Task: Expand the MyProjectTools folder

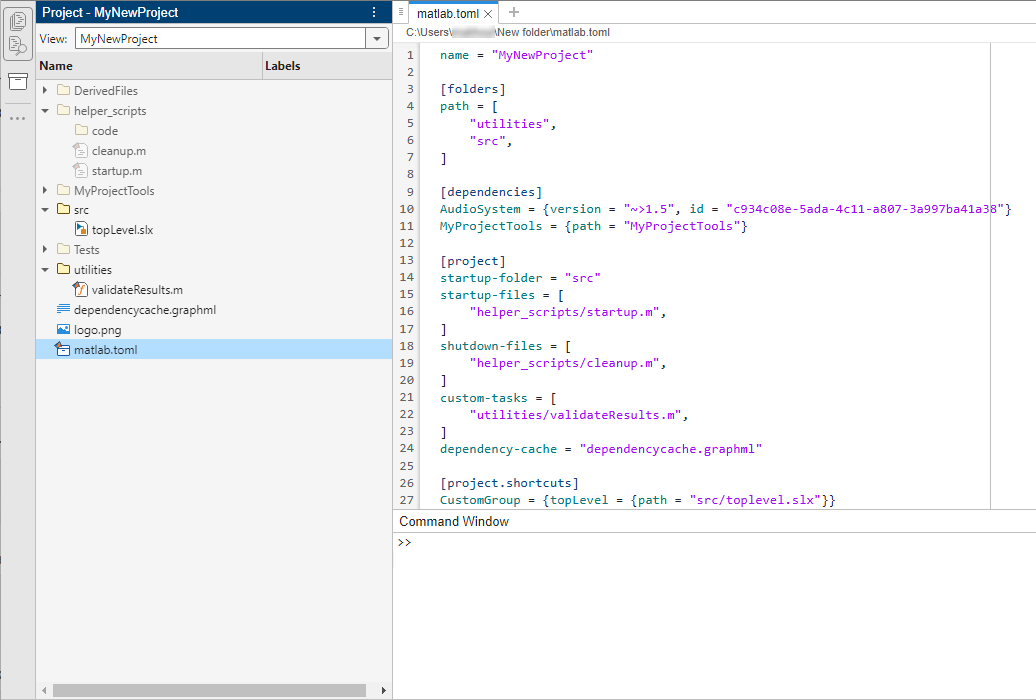Action: point(45,190)
